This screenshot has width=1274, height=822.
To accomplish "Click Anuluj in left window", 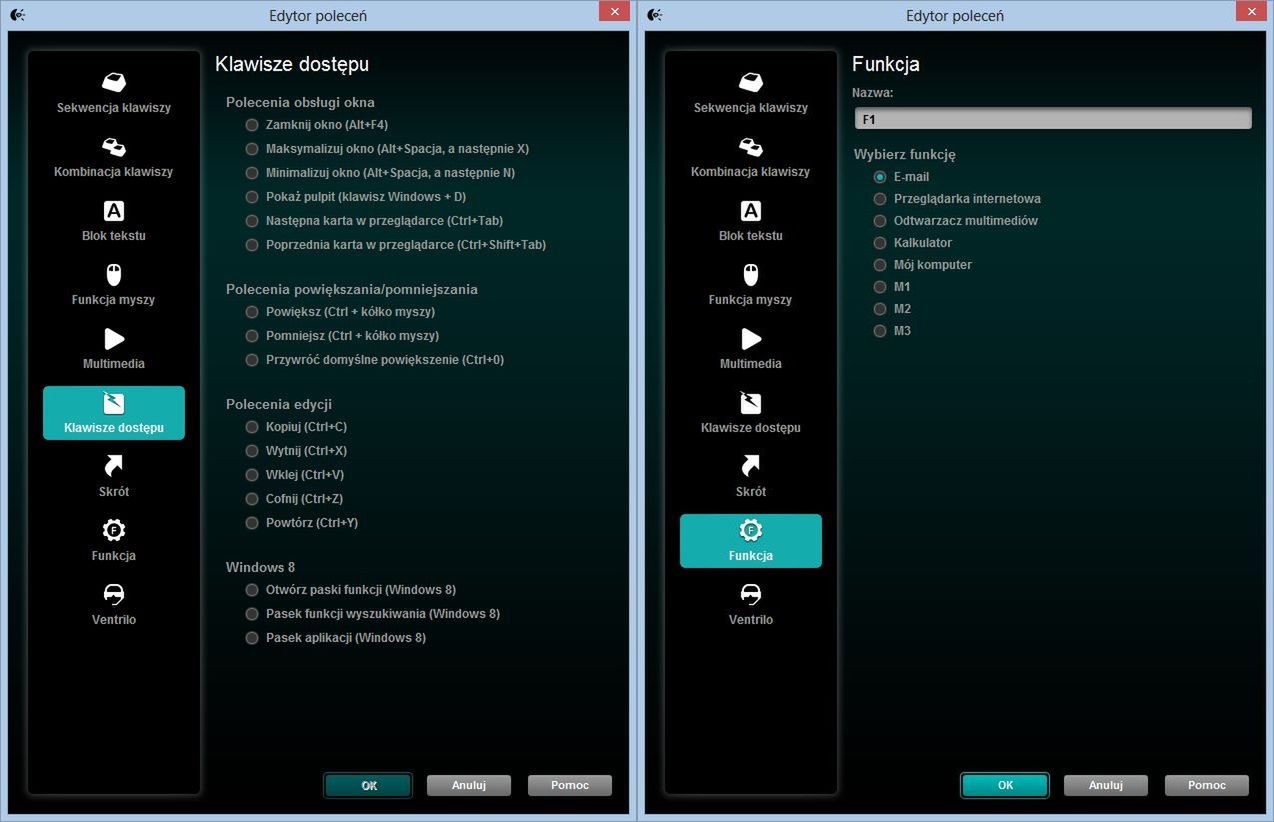I will pos(469,785).
